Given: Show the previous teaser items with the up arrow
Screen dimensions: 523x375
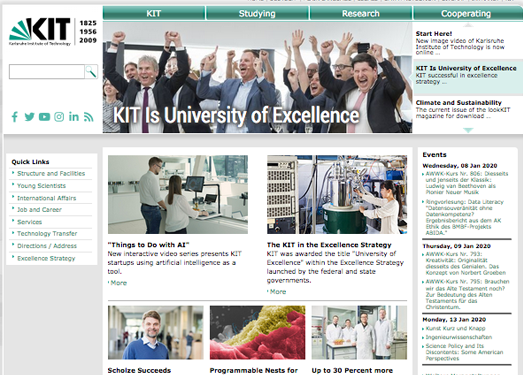Looking at the screenshot, I should 468,25.
